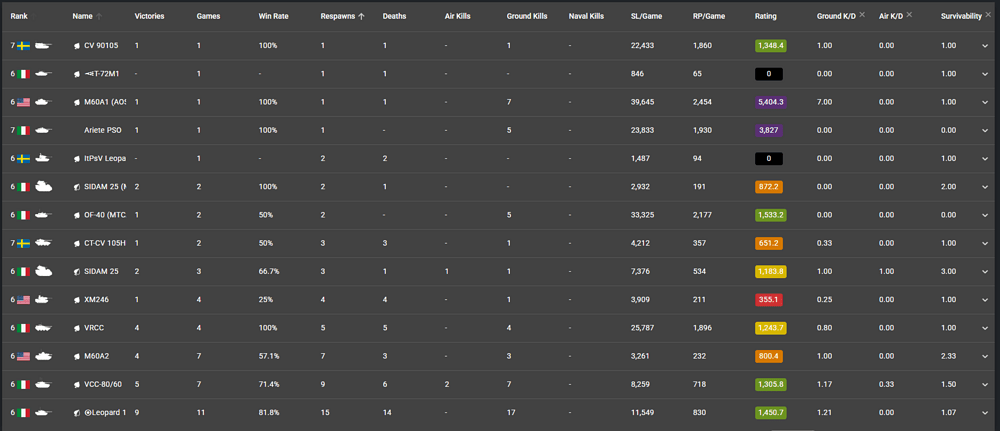Remove the Air K/D column with its X
The width and height of the screenshot is (1000, 431).
point(909,15)
